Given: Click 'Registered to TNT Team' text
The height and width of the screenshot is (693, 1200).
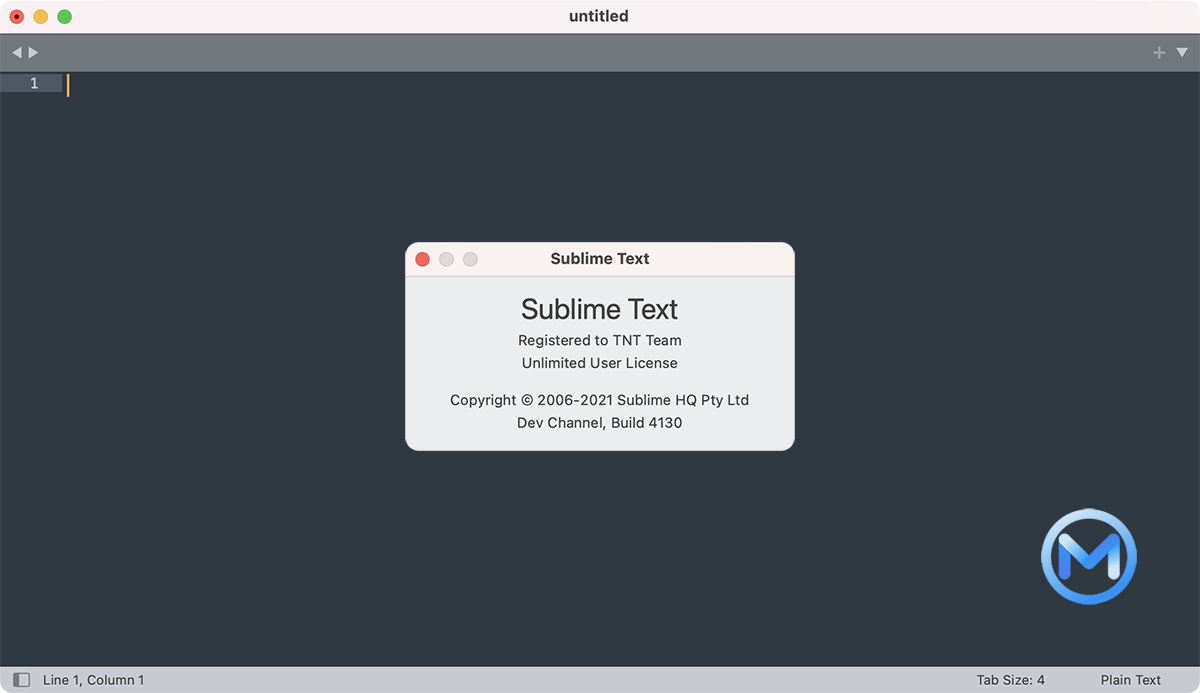Looking at the screenshot, I should coord(600,340).
